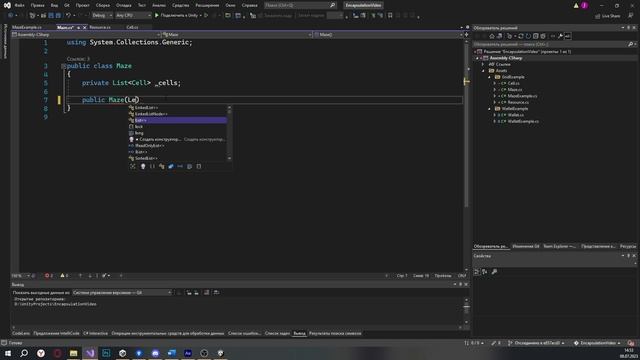Click the Windows Start button
Screen dimensions: 640x360
point(8,353)
